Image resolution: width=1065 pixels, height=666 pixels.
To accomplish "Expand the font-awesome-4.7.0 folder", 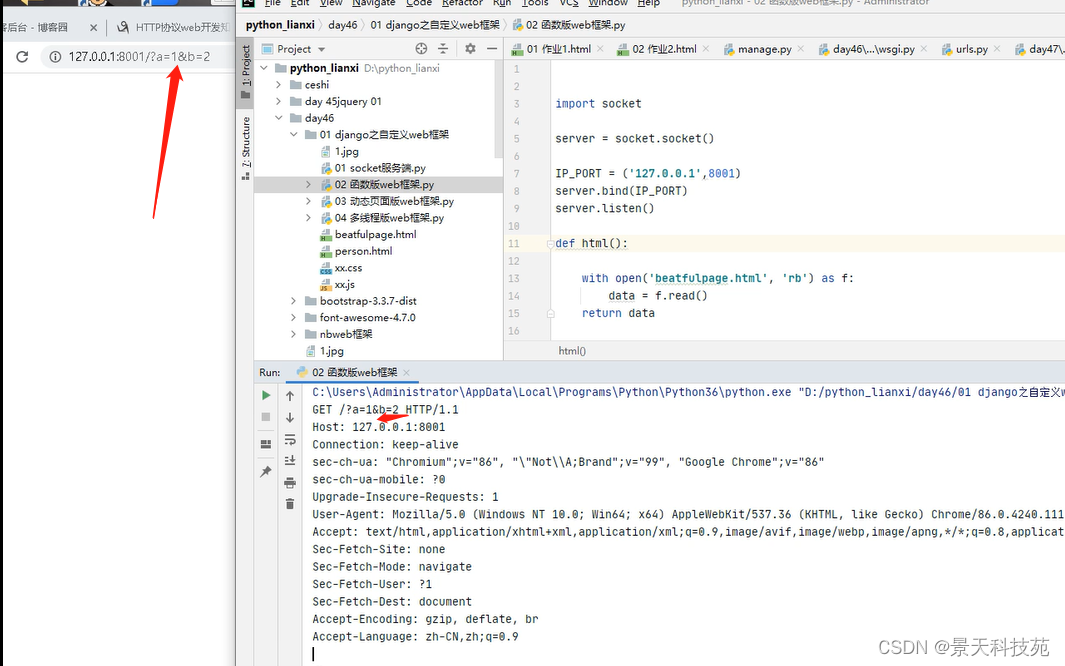I will 293,318.
